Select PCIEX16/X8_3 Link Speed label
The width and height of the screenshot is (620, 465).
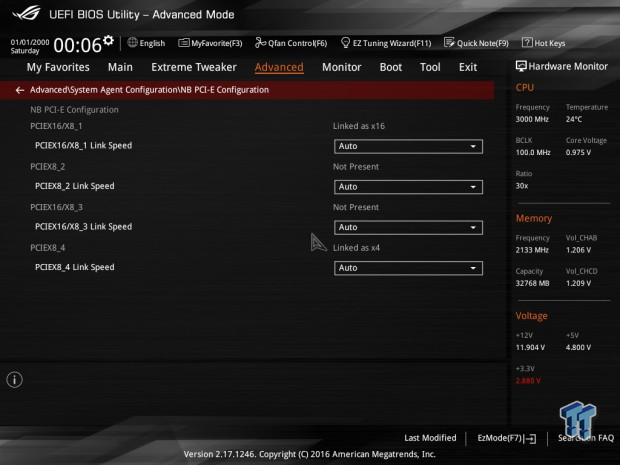(x=83, y=227)
